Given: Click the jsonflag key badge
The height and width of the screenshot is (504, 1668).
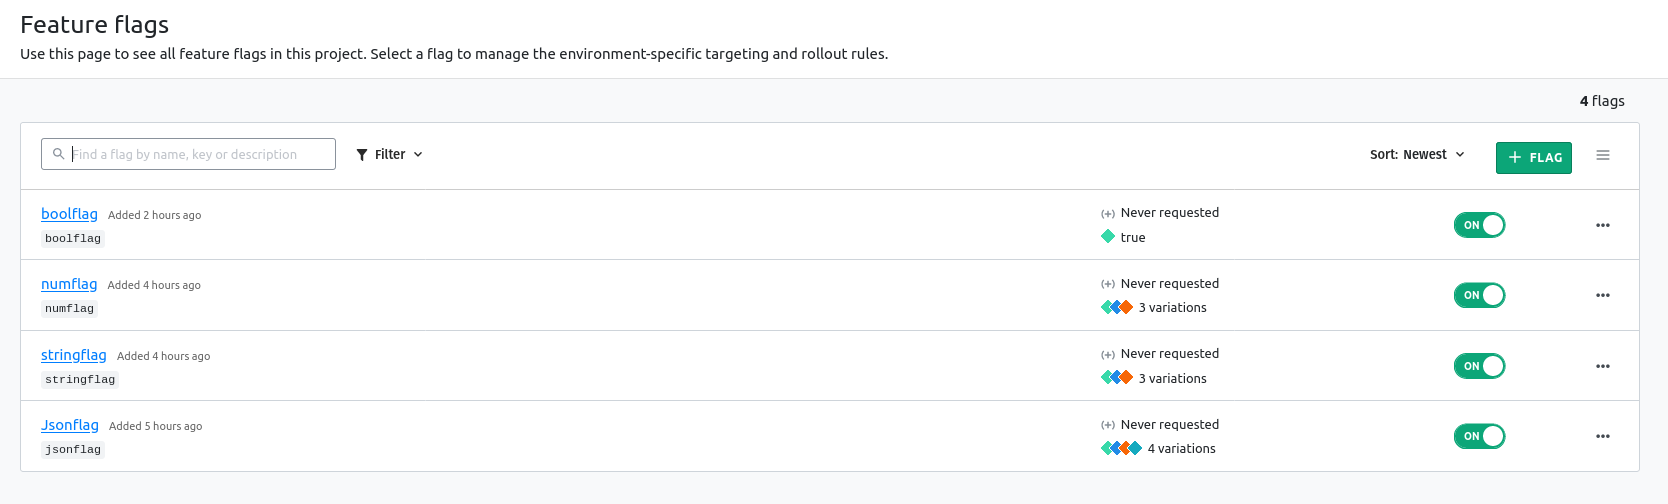Looking at the screenshot, I should pyautogui.click(x=73, y=450).
